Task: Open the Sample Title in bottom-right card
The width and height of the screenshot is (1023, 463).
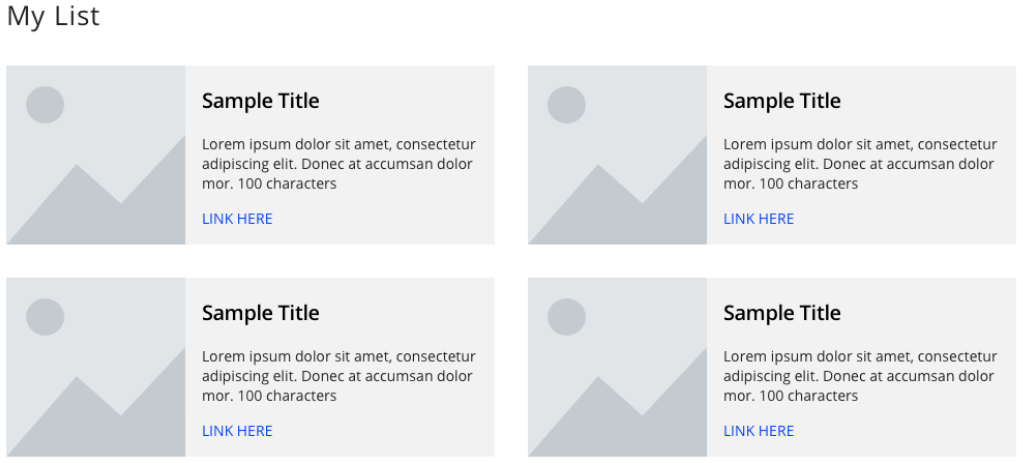Action: coord(782,313)
